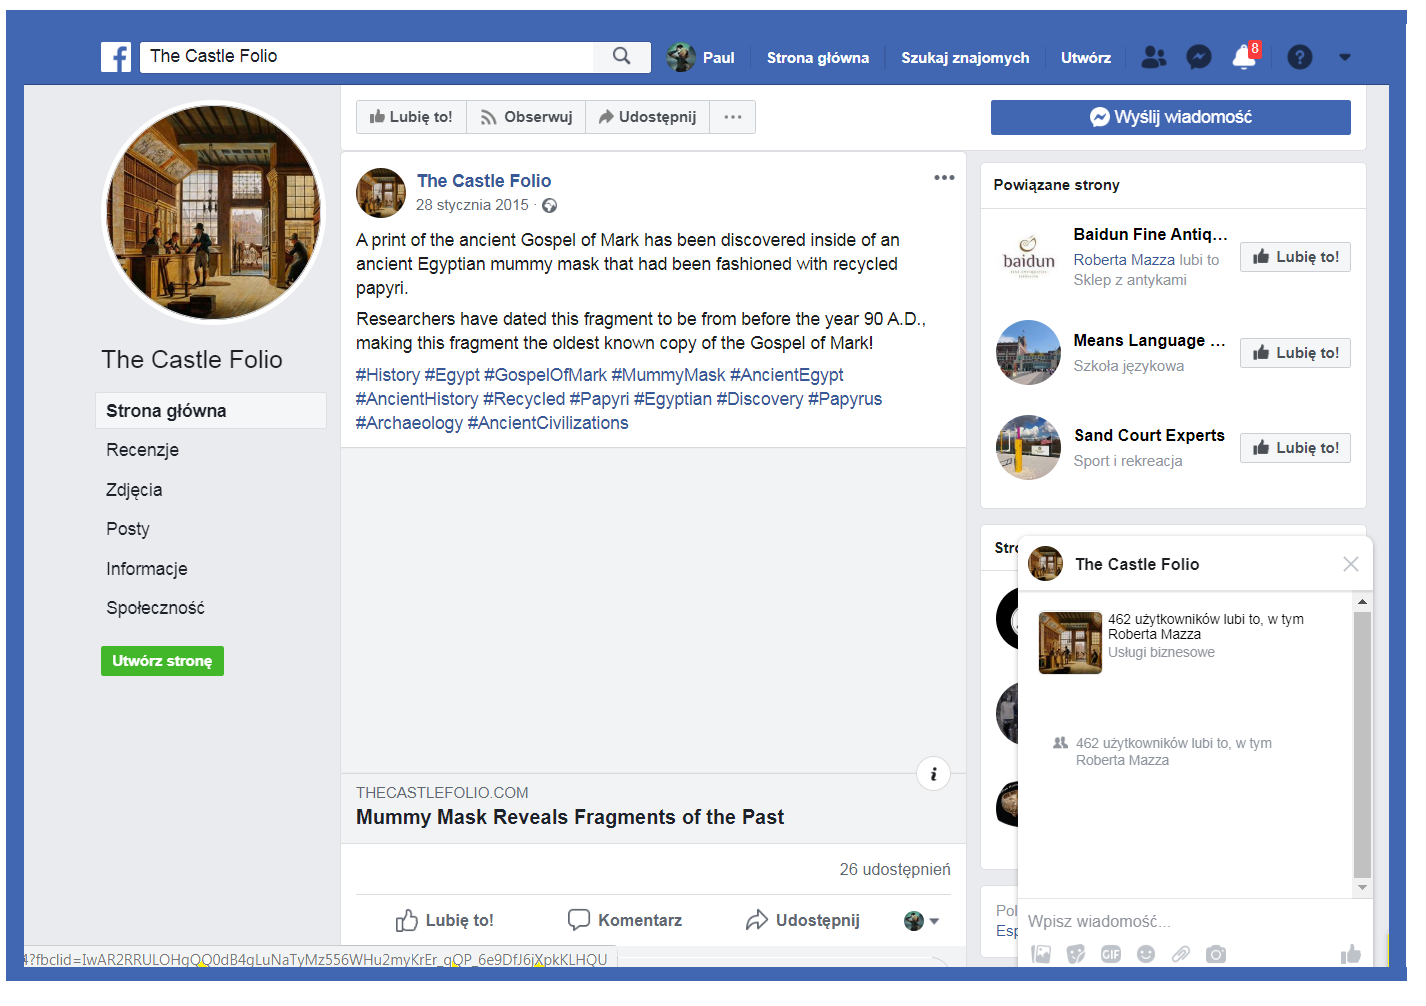The width and height of the screenshot is (1426, 1006).
Task: Click the public globe icon by post date
Action: pos(549,206)
